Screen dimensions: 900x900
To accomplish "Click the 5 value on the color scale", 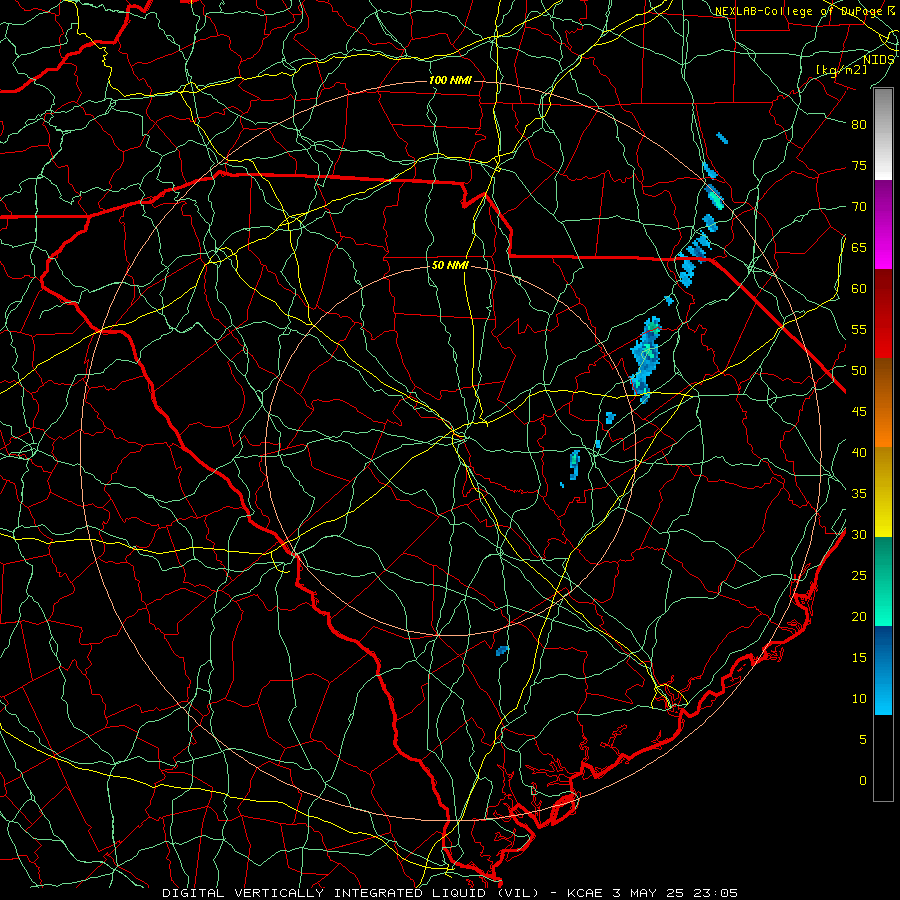I will coord(863,740).
